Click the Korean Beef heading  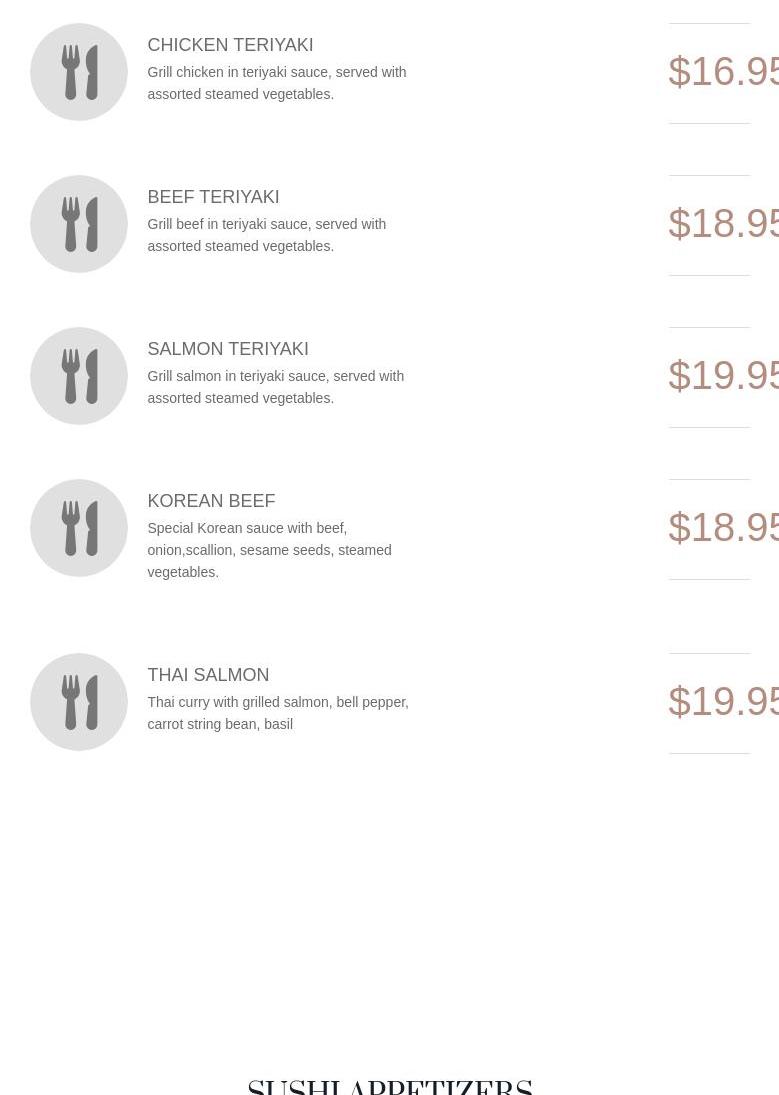click(x=211, y=501)
